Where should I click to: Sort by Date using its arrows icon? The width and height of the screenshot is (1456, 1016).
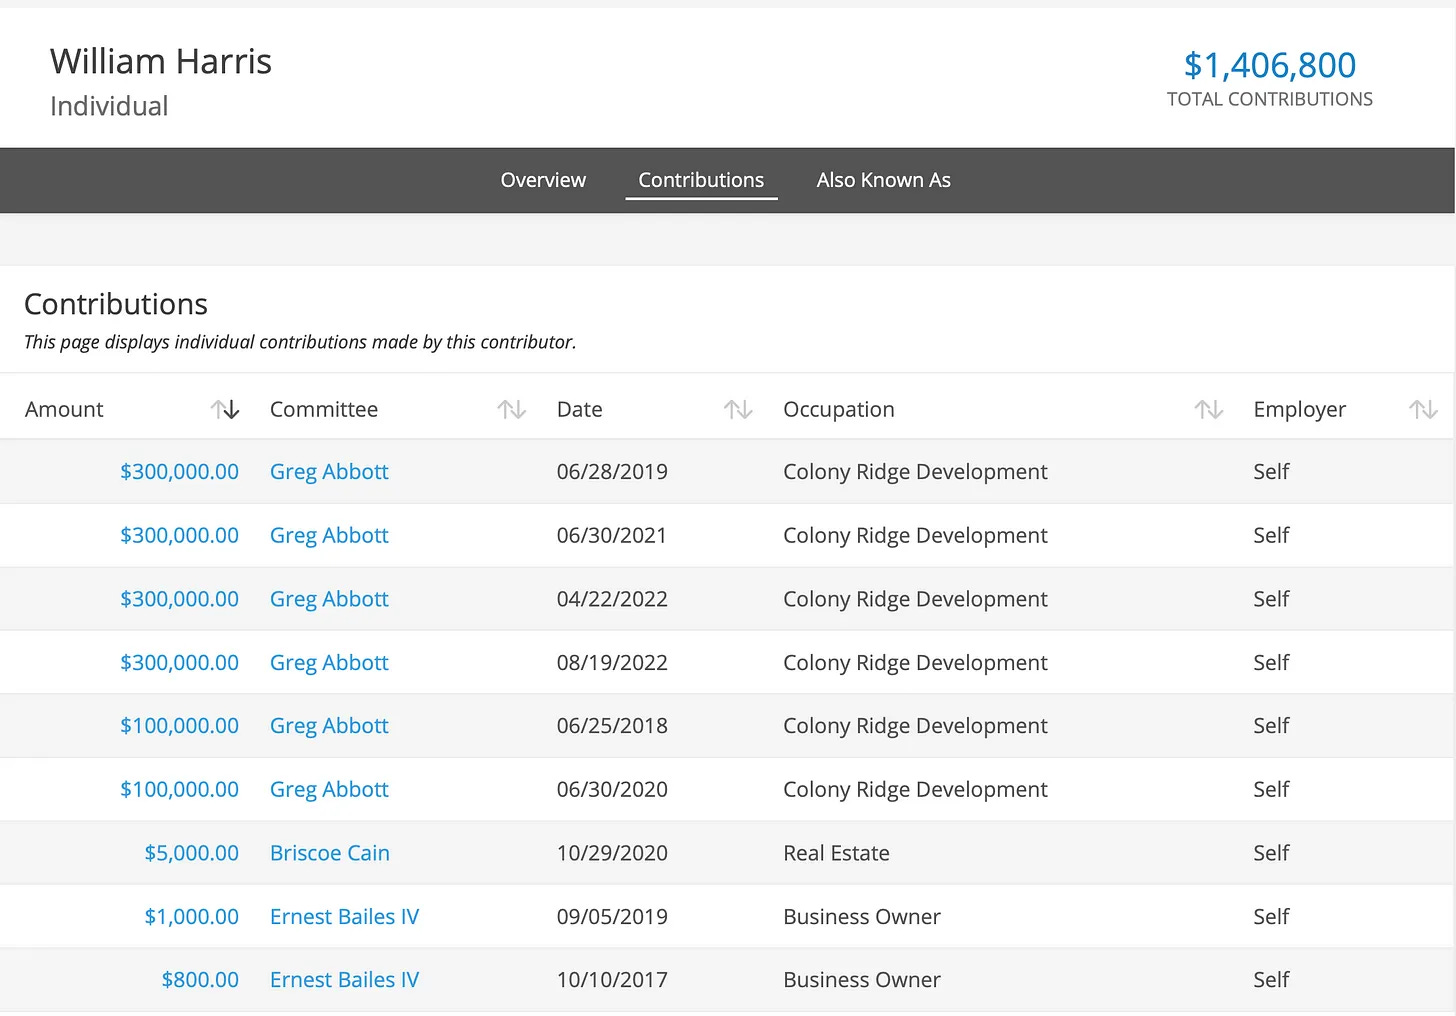pyautogui.click(x=738, y=409)
